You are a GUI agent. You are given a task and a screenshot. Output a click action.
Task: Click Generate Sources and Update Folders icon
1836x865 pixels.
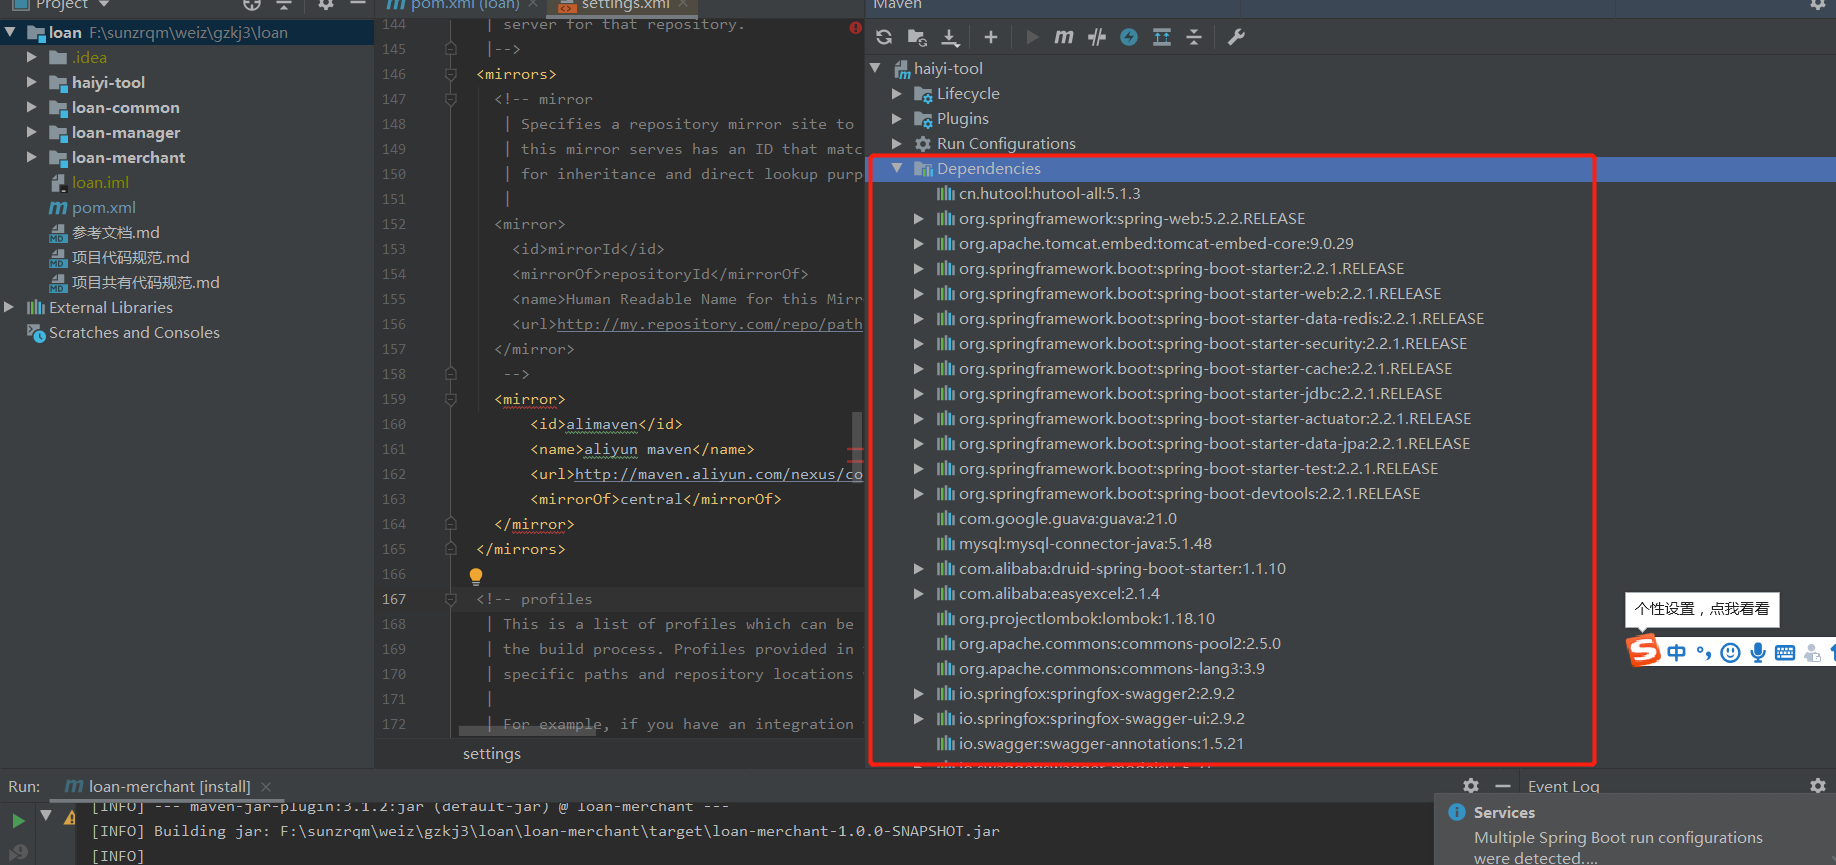(917, 37)
